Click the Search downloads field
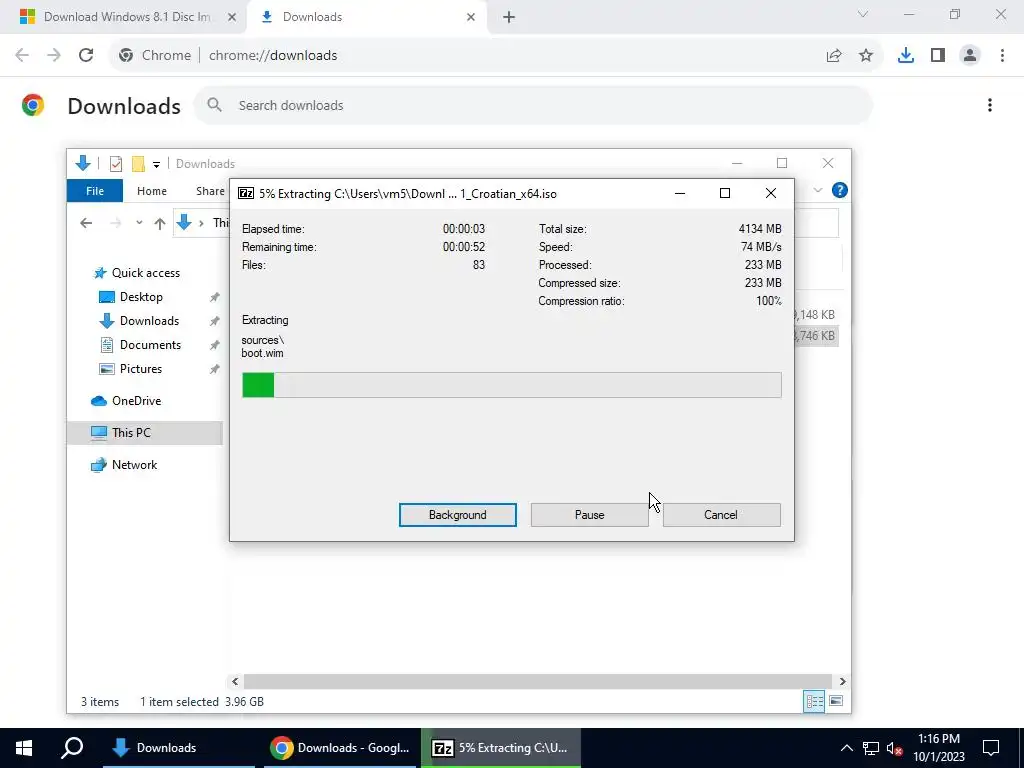Viewport: 1024px width, 768px height. (x=532, y=105)
